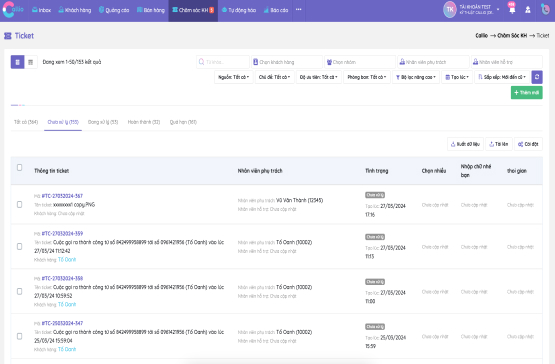The image size is (555, 364).
Task: Click the Cài đặt button
Action: pyautogui.click(x=528, y=144)
